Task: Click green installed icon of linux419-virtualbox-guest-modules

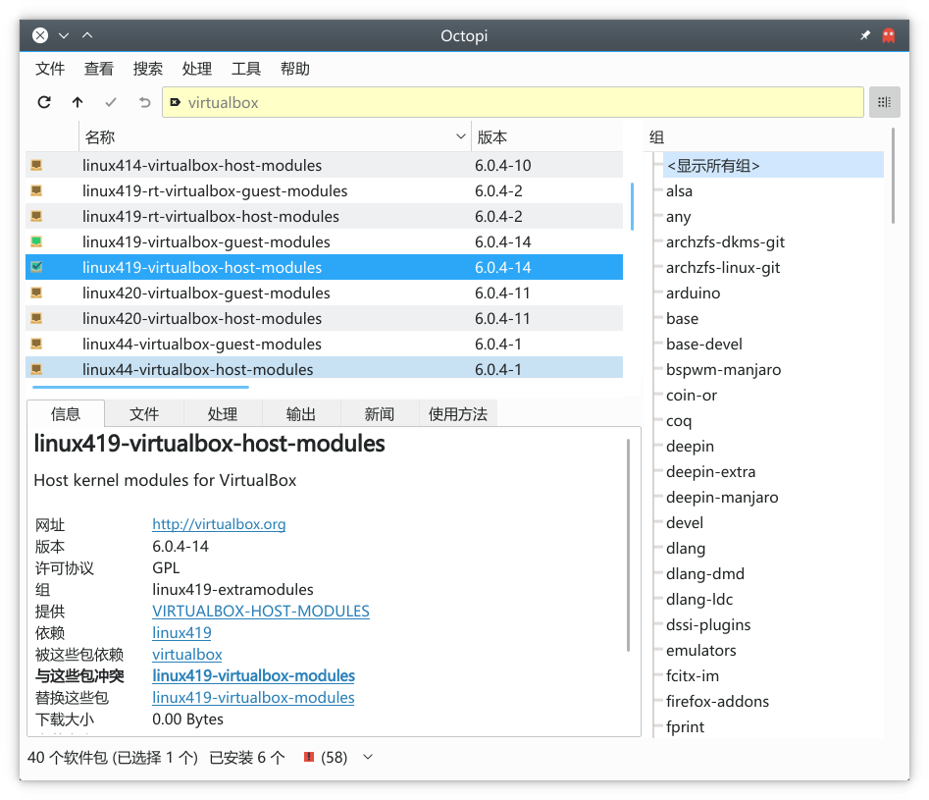Action: (x=36, y=241)
